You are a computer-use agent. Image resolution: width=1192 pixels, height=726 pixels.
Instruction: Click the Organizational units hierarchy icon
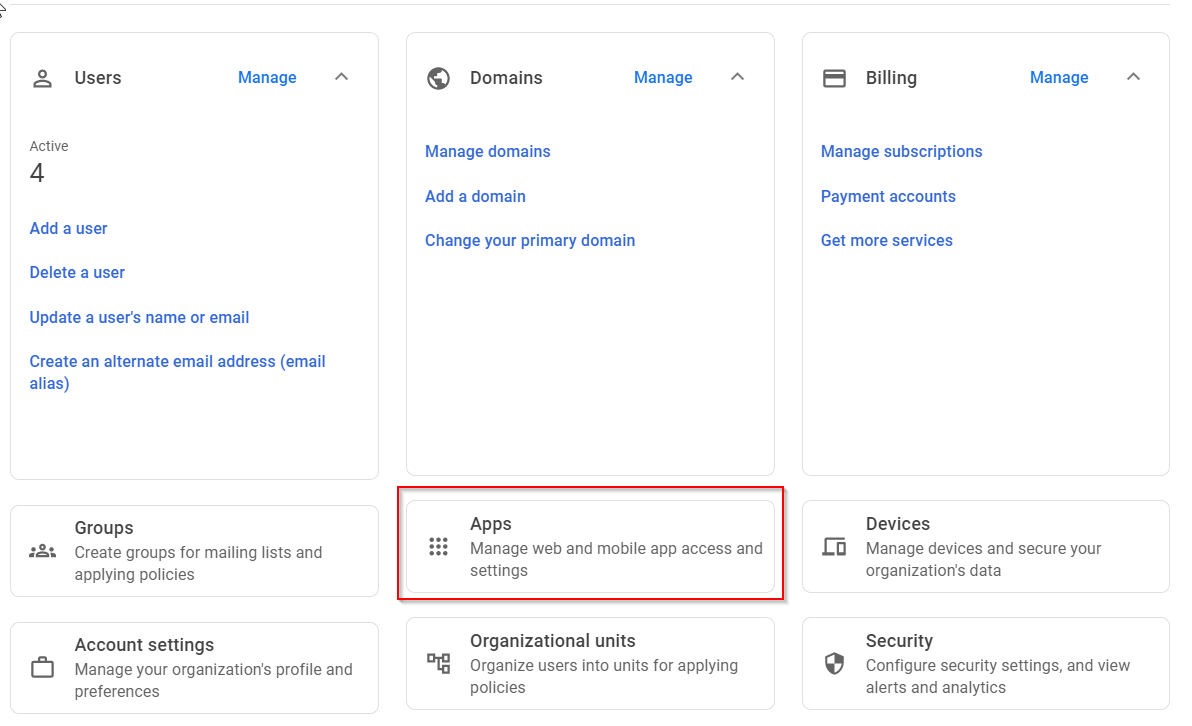(438, 663)
